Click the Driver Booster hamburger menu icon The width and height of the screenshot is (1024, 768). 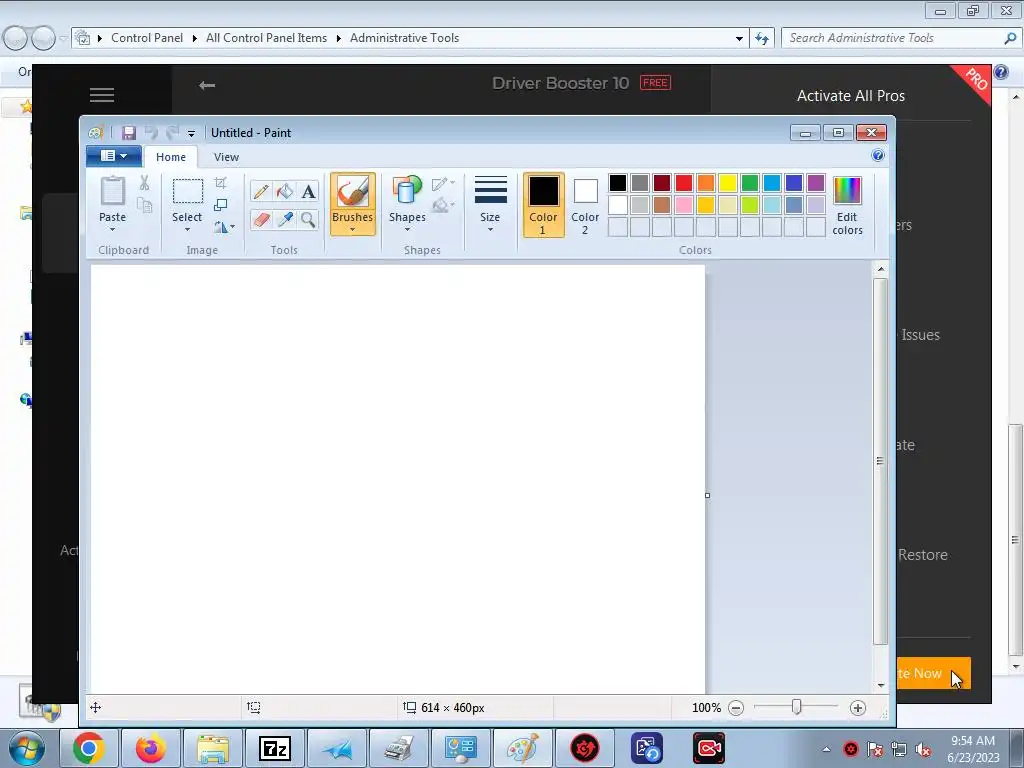coord(102,95)
